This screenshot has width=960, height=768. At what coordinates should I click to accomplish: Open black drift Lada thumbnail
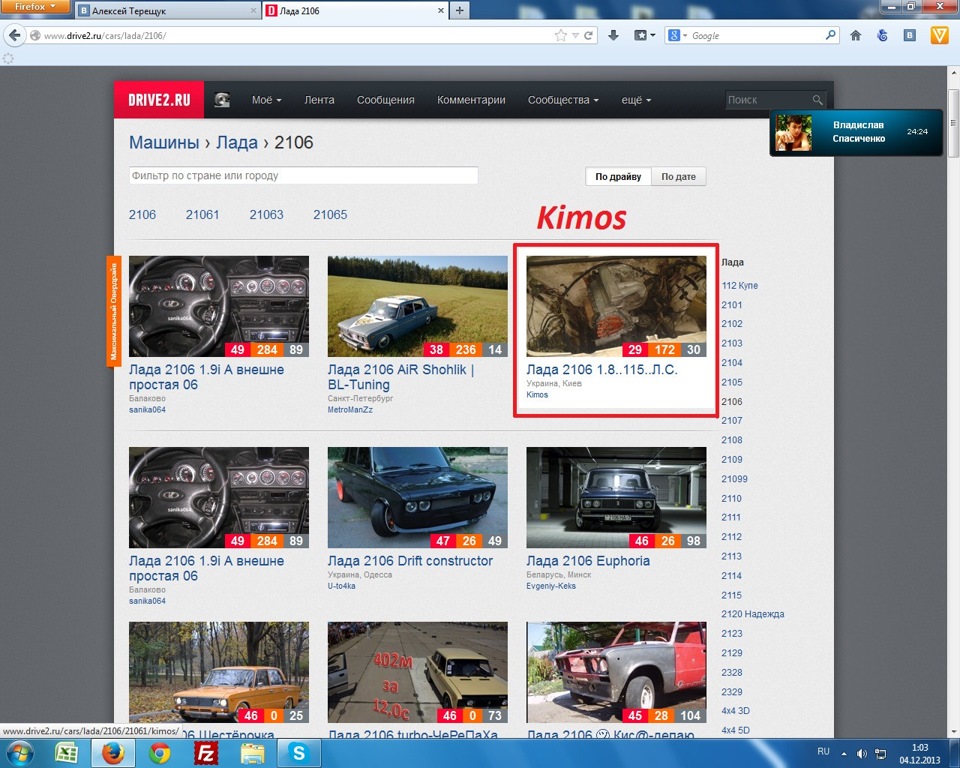click(417, 497)
